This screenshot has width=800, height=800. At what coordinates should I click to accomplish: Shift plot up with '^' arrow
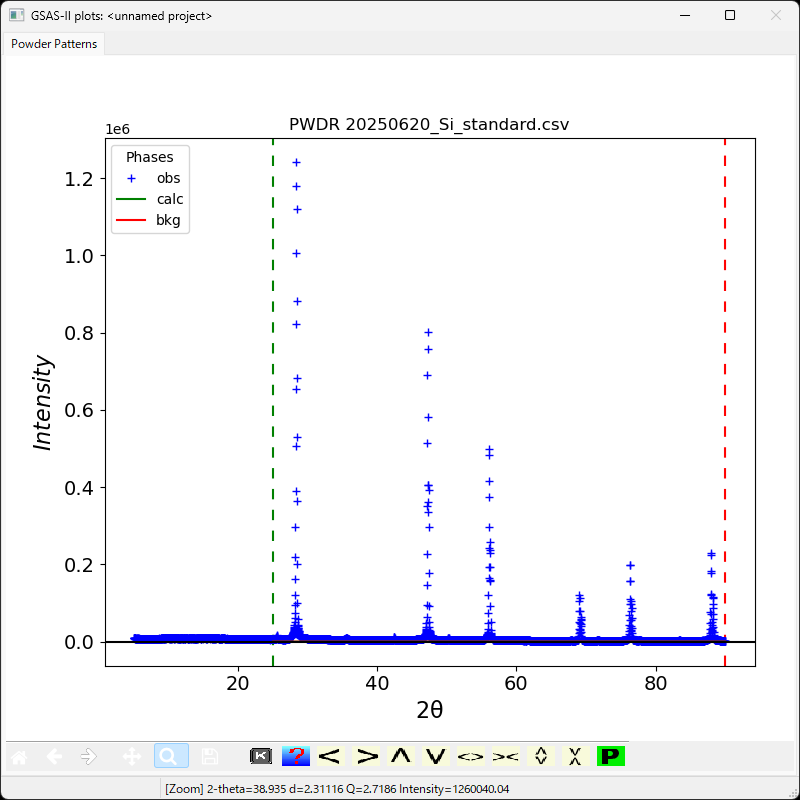401,756
